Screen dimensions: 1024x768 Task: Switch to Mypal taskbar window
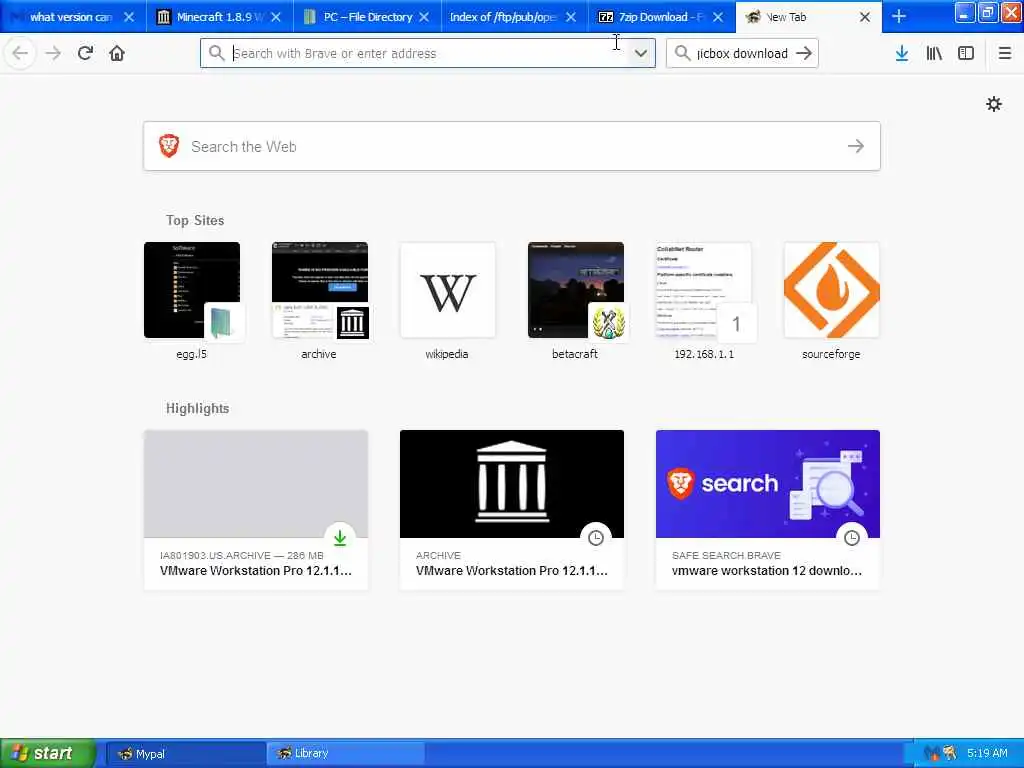pyautogui.click(x=185, y=754)
